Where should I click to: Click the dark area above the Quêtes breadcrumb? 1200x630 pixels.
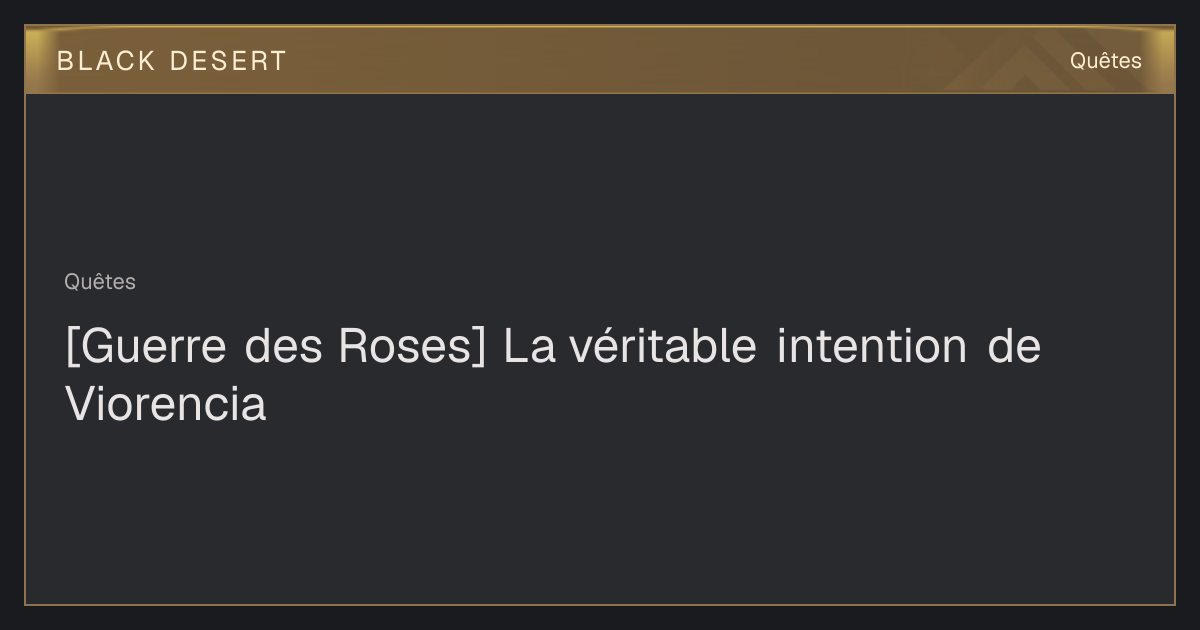[x=600, y=180]
